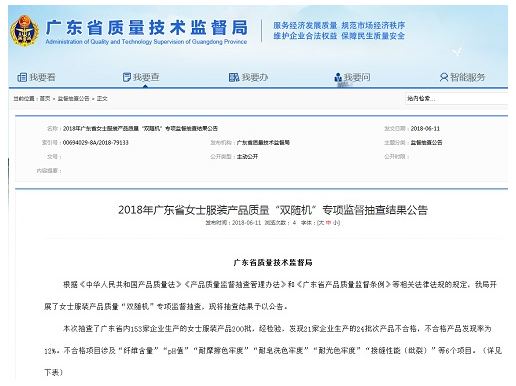Screen dimensions: 516x386
Task: Open 监督抽查公告 breadcrumb link
Action: click(73, 98)
